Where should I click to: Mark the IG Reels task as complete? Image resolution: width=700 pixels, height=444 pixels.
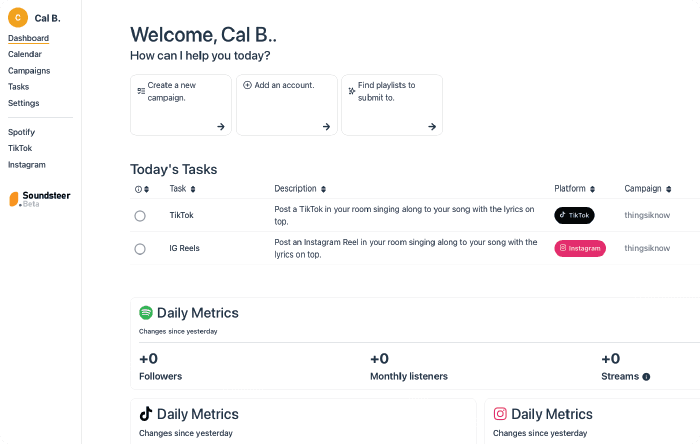[140, 249]
